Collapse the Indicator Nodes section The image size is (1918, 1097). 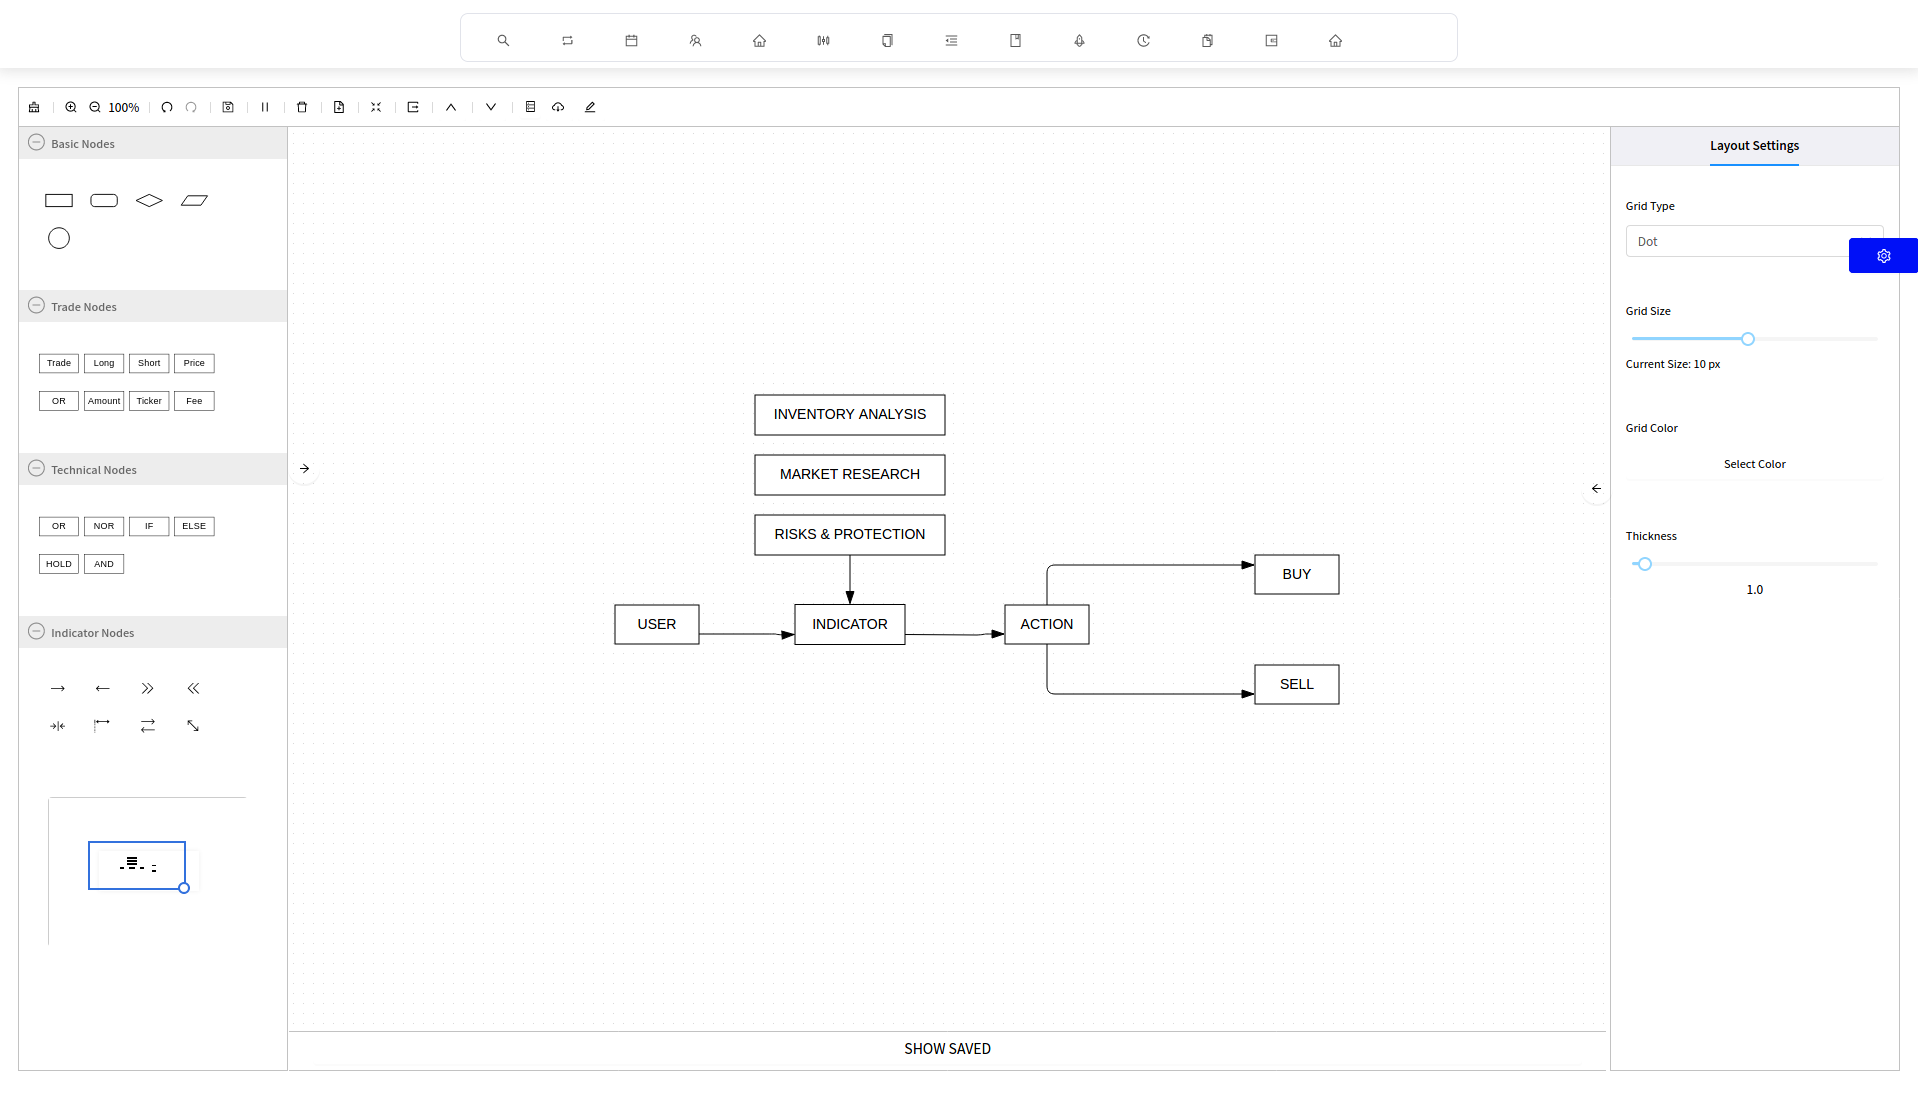click(37, 632)
